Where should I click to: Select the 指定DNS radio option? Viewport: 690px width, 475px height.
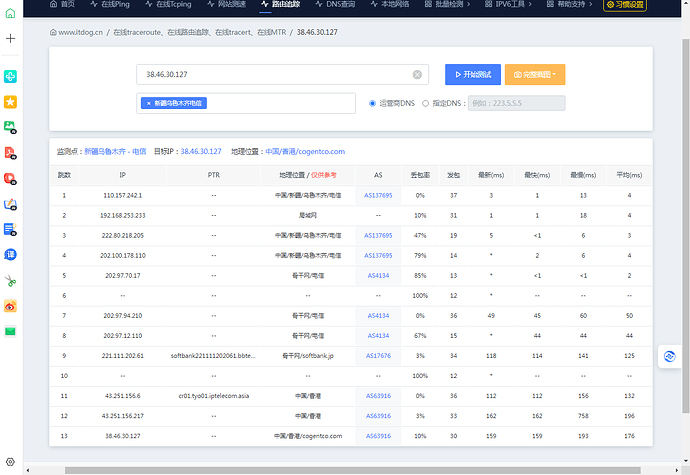(x=425, y=103)
